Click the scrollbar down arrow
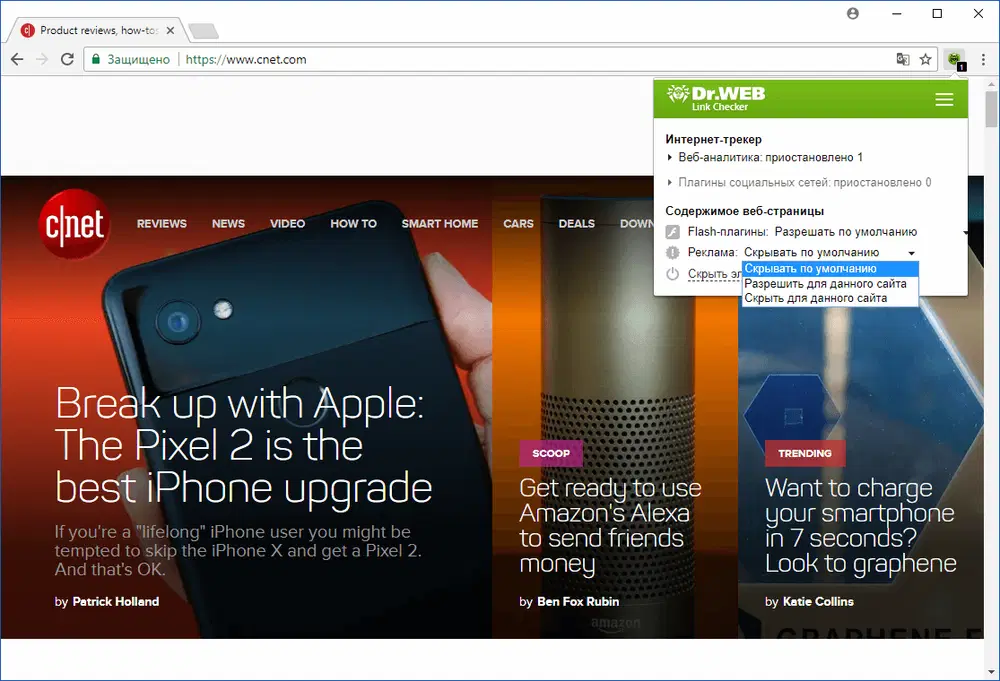 coord(992,672)
